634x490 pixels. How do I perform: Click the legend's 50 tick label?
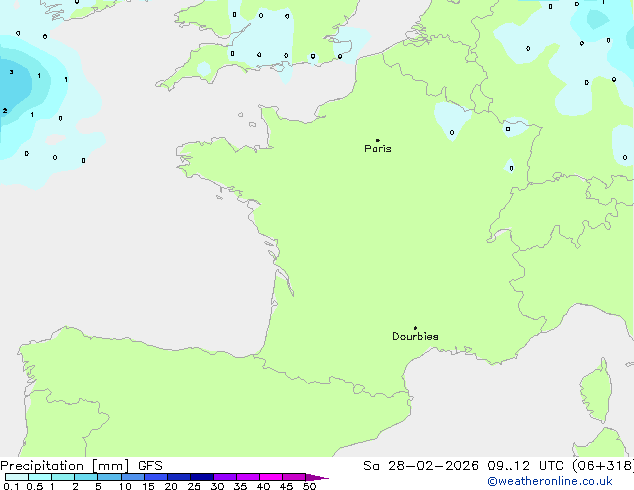coord(309,486)
